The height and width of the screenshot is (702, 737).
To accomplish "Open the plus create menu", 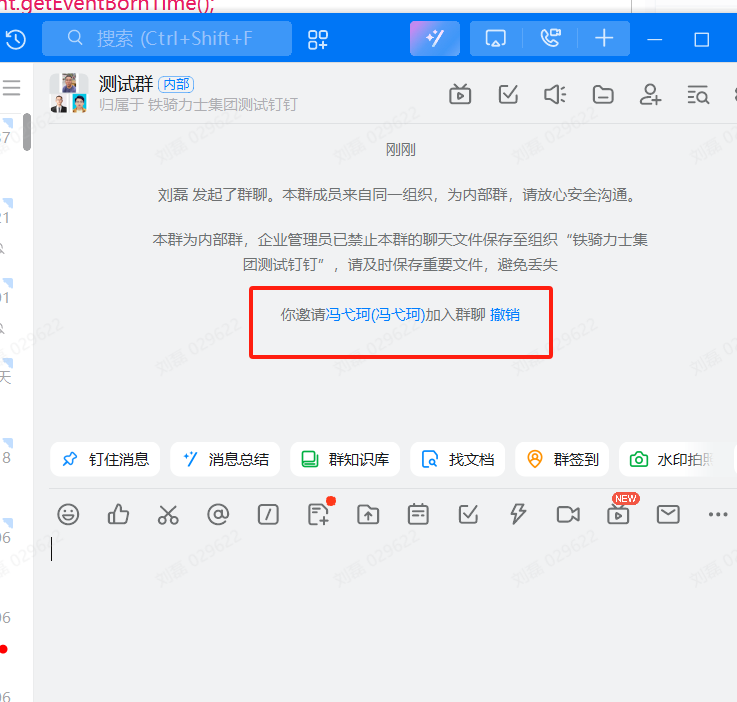I will pos(604,39).
